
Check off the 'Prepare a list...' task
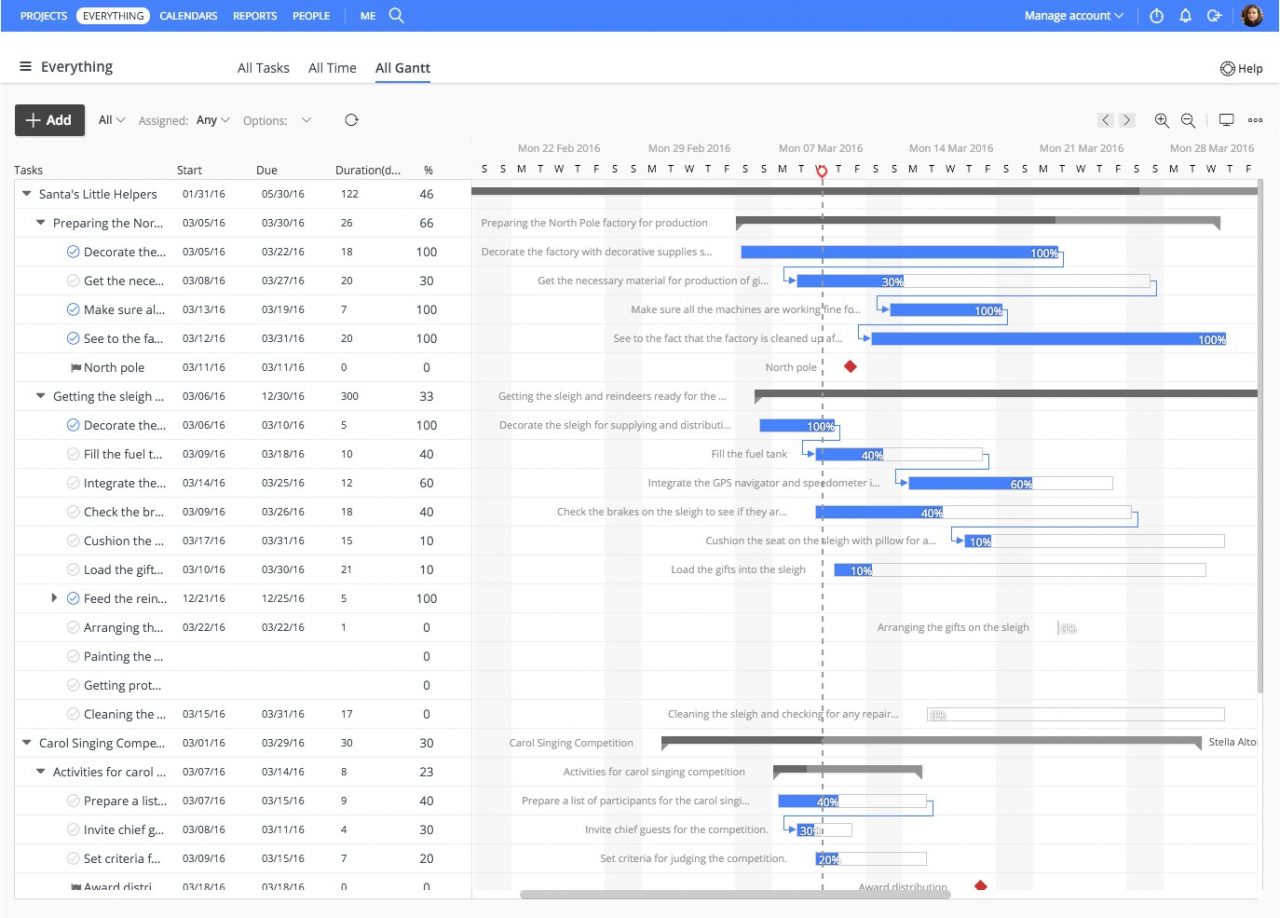pos(74,800)
